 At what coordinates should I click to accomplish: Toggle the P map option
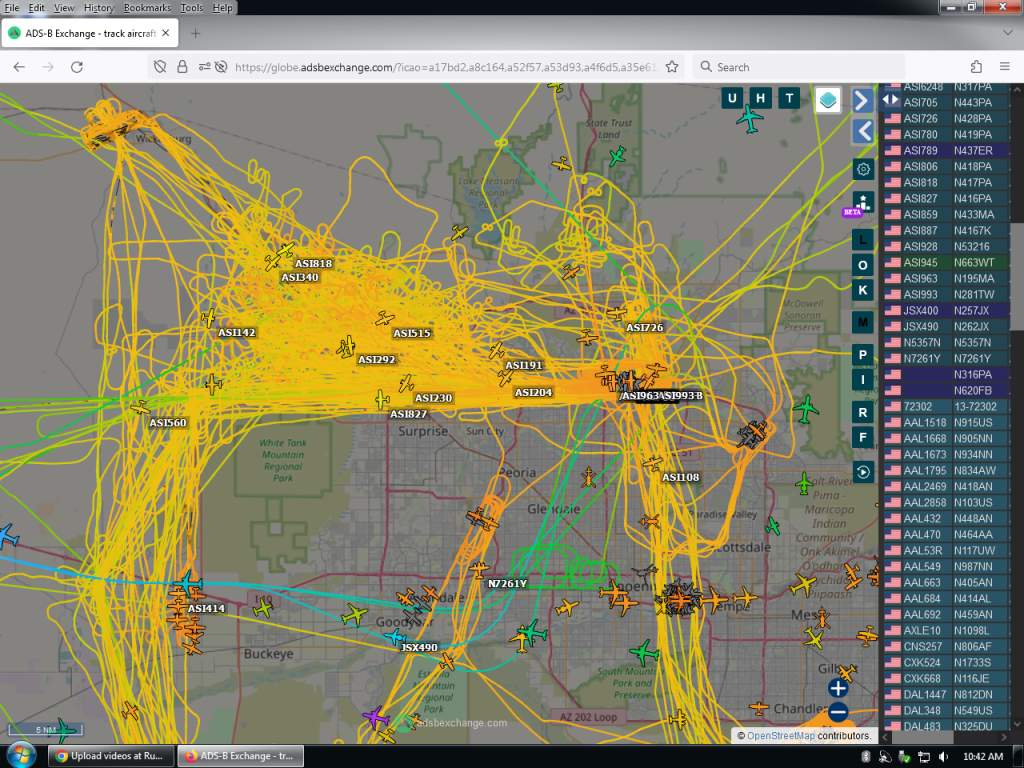pos(863,355)
